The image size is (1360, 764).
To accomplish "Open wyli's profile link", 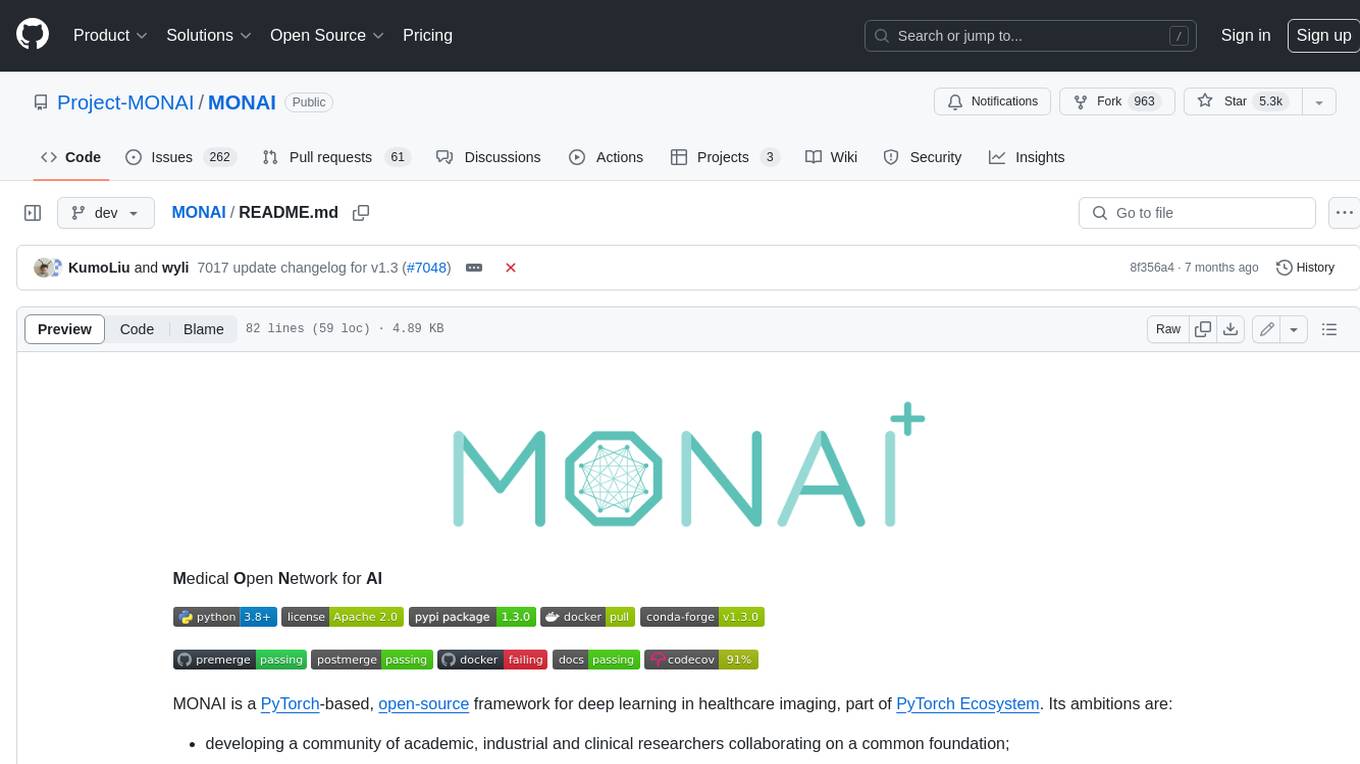I will coord(176,268).
